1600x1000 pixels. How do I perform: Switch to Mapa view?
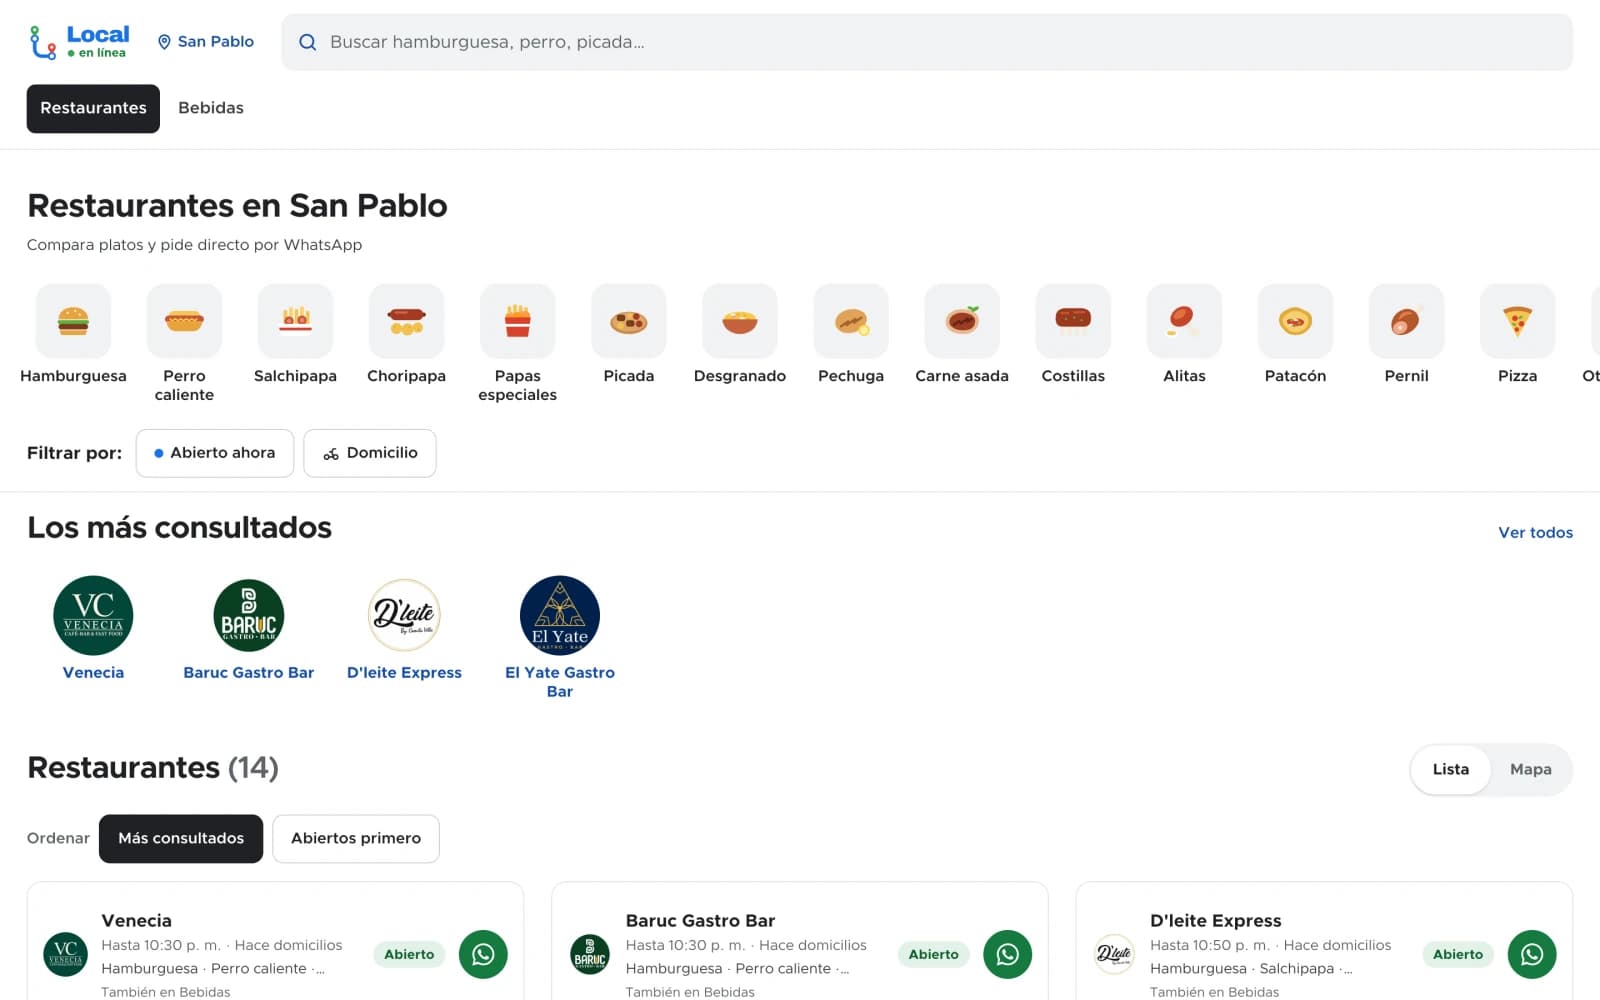click(1531, 769)
